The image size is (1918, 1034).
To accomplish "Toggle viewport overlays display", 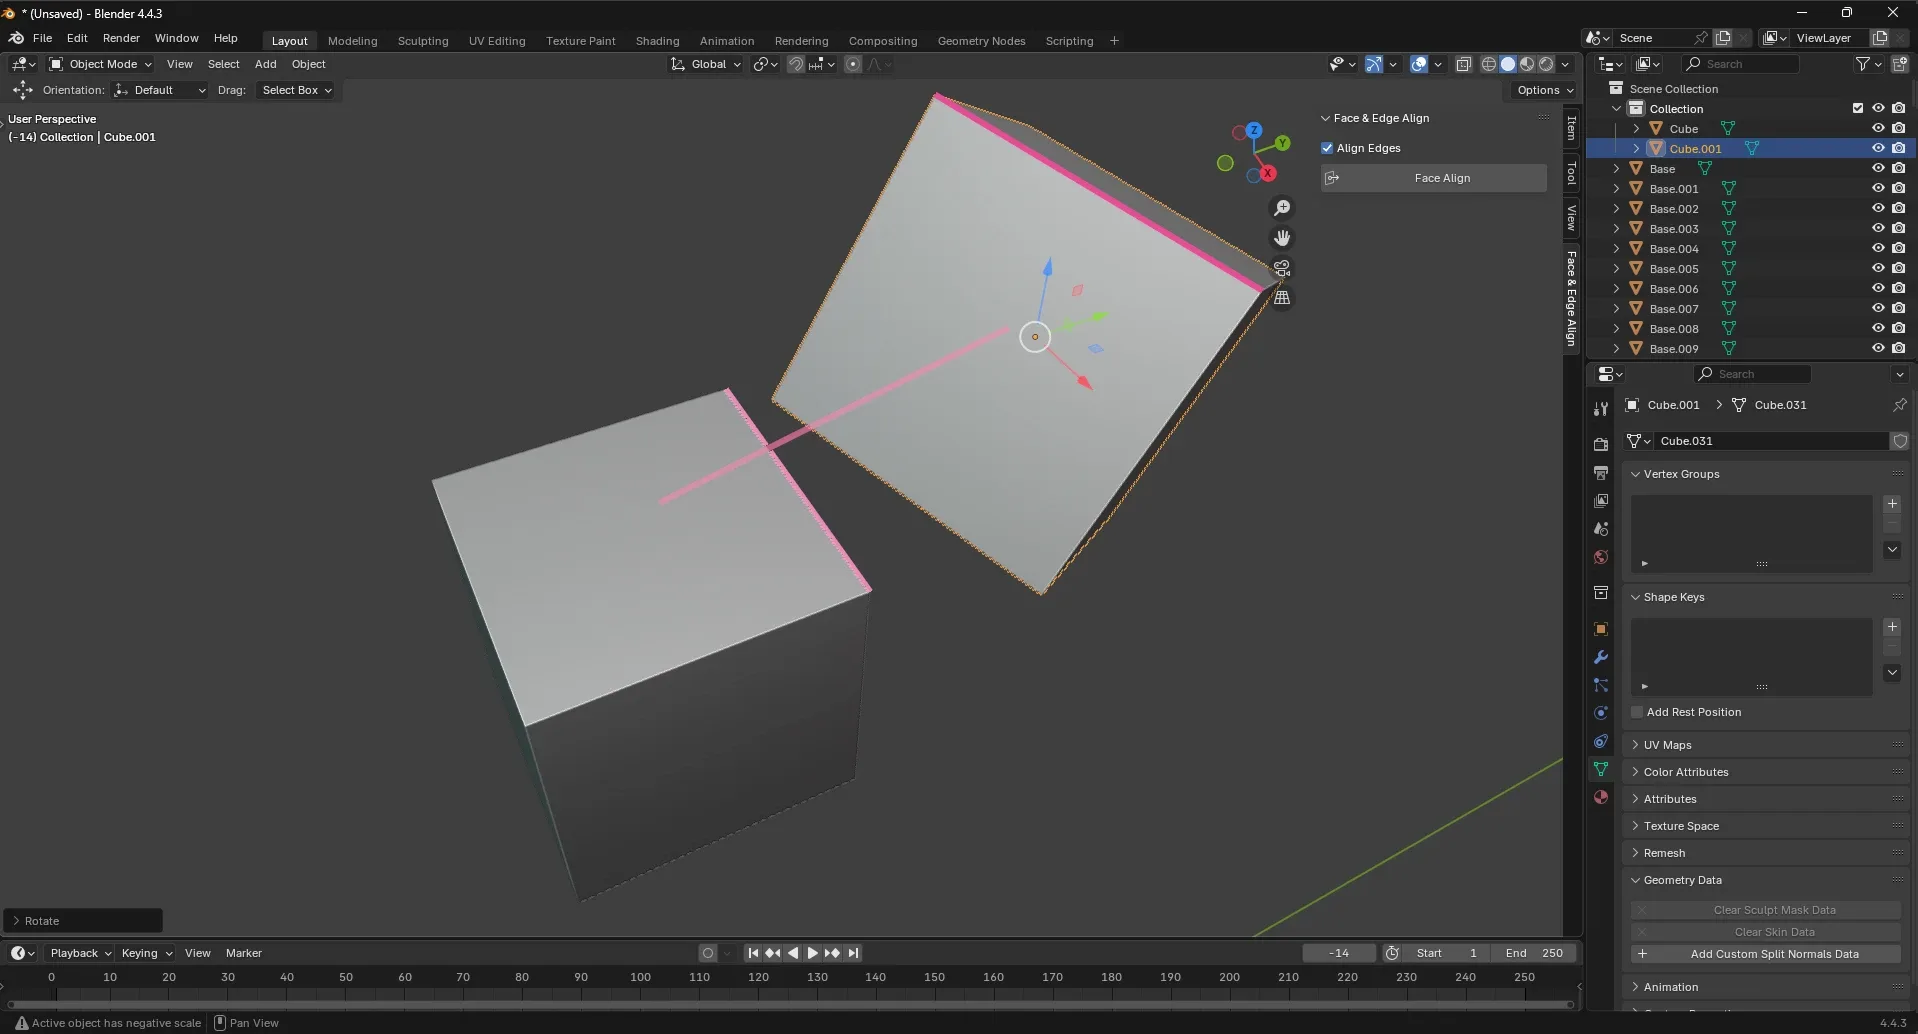I will point(1419,64).
